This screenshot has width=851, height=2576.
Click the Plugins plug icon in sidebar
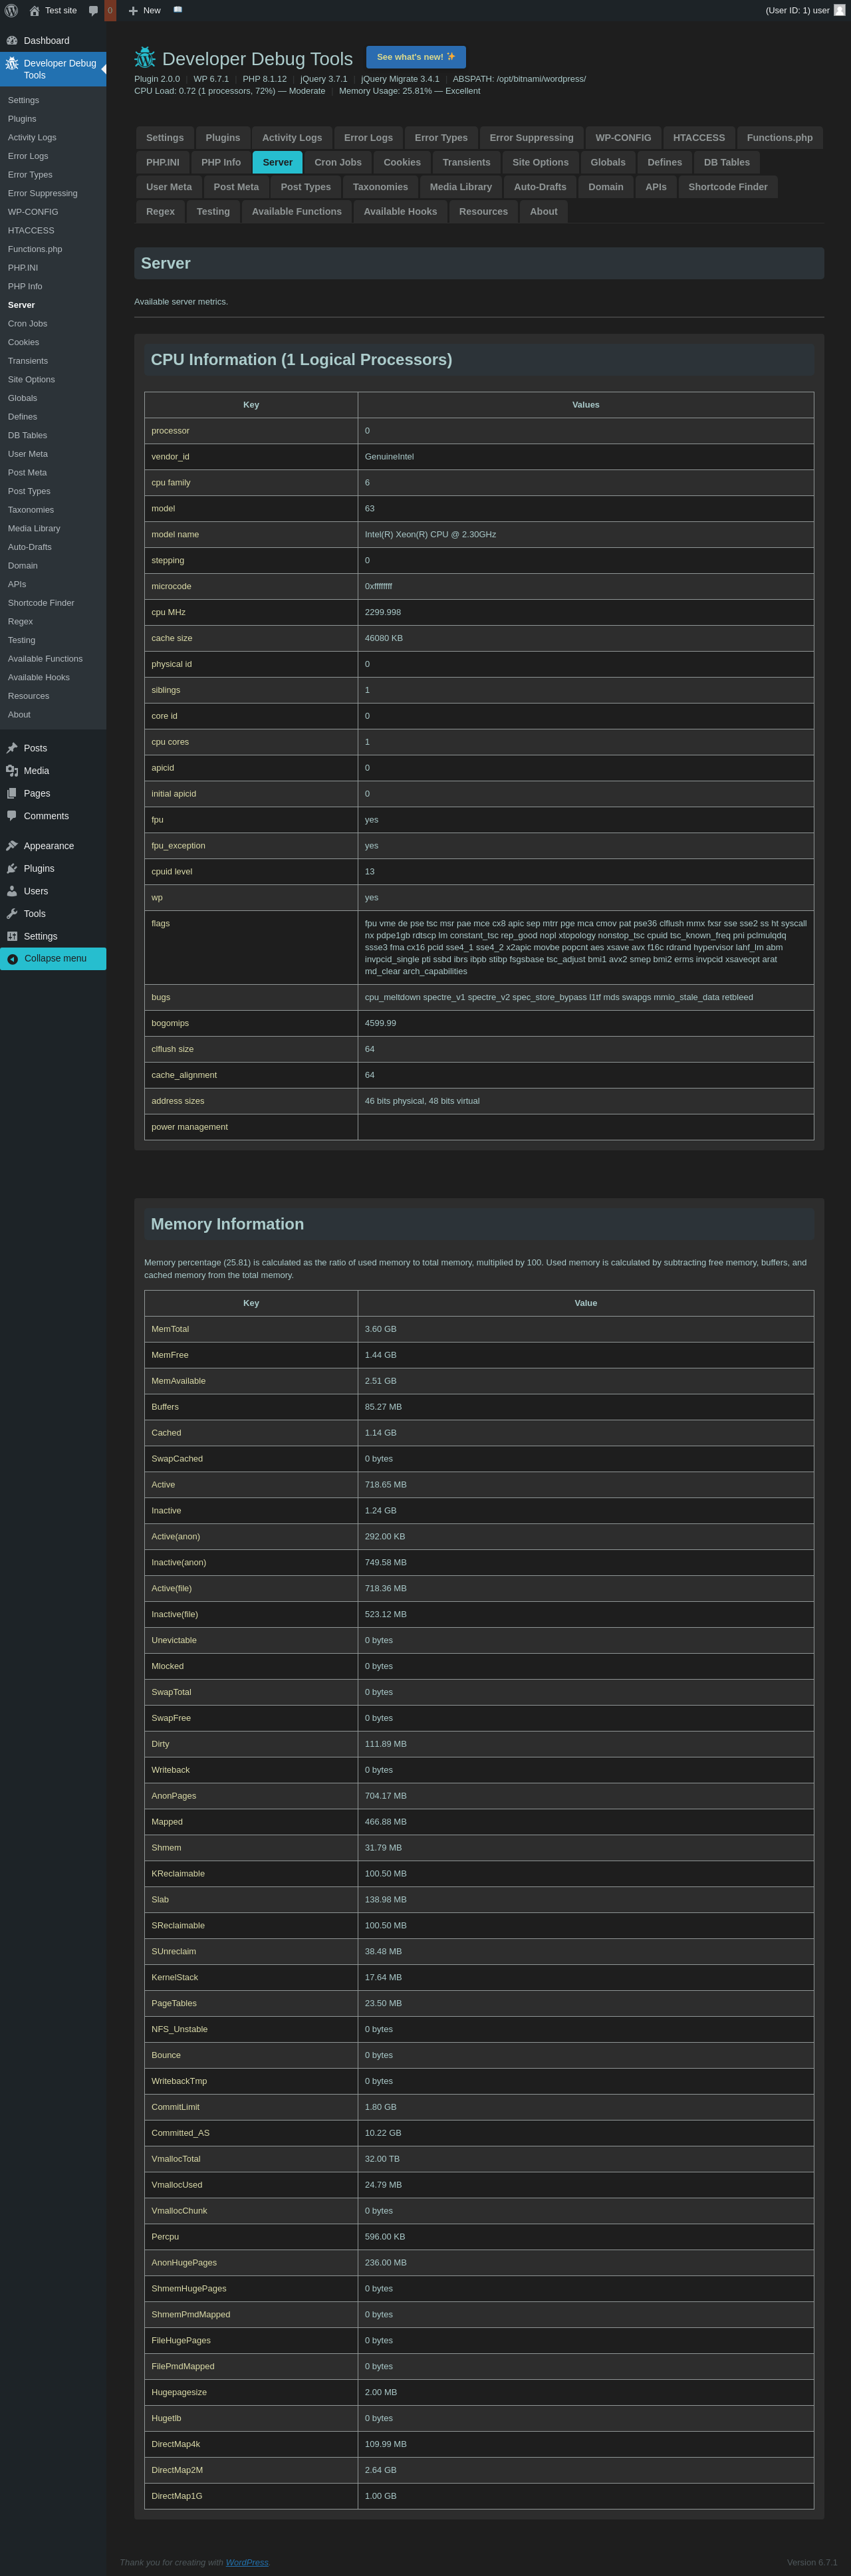12,869
